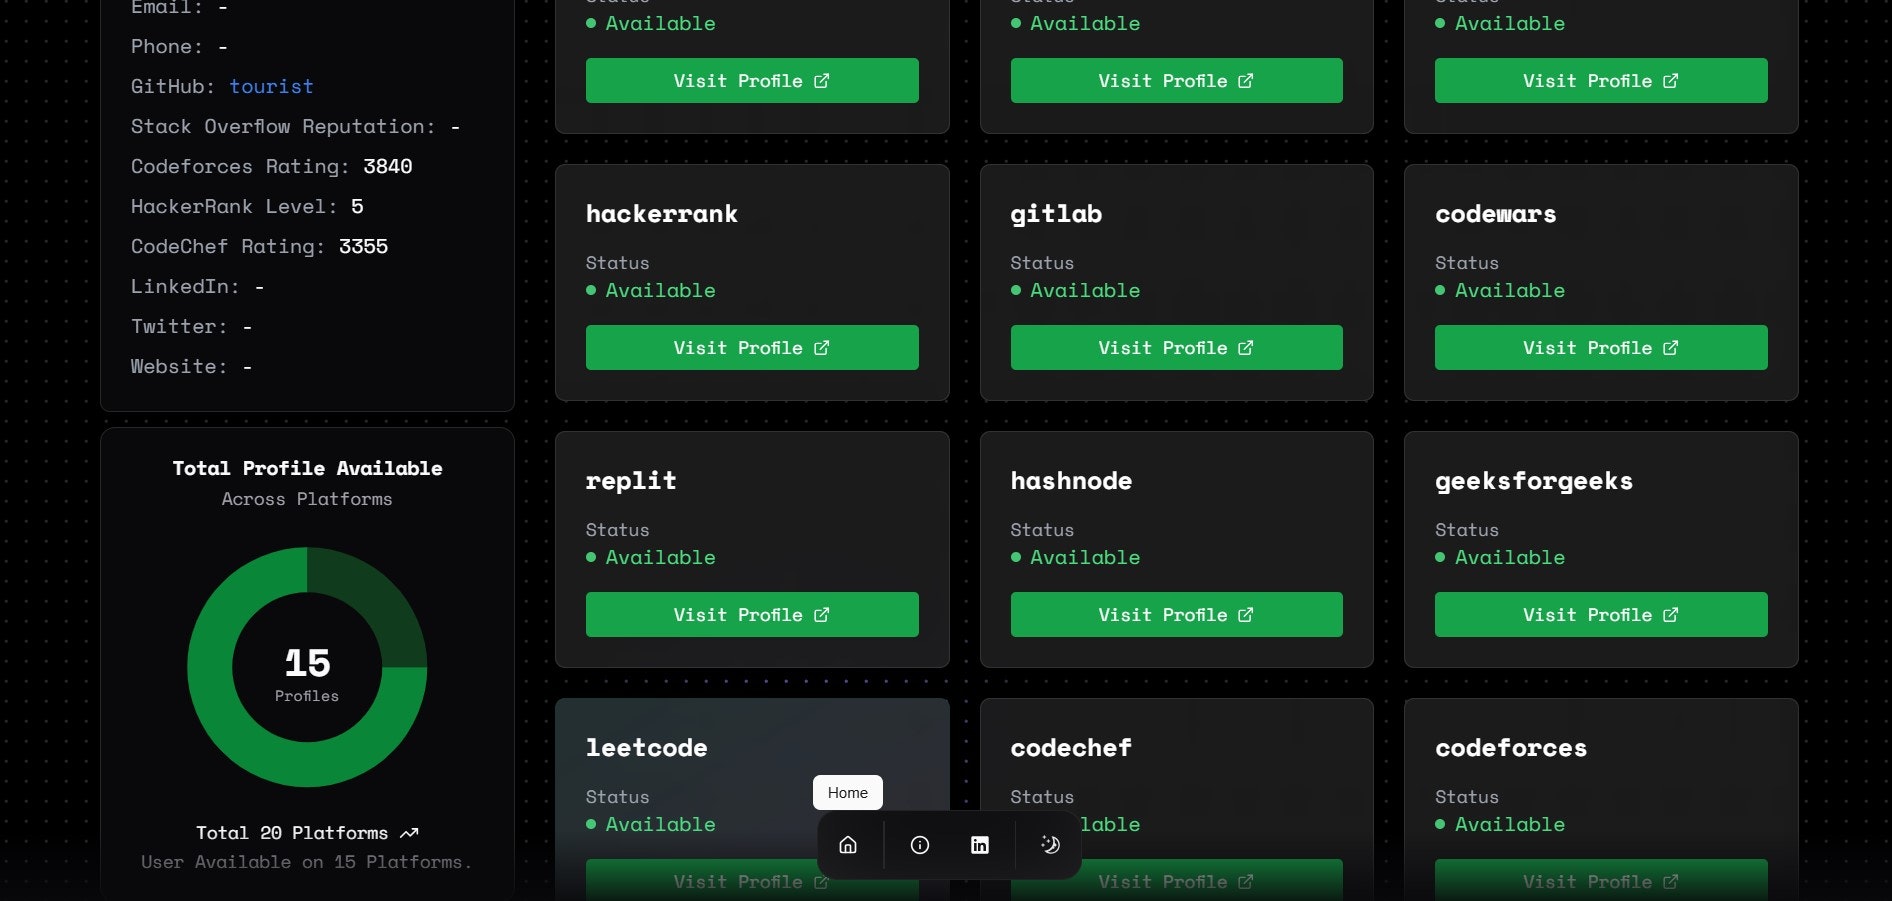Toggle dark mode using the dock moon button

1049,845
